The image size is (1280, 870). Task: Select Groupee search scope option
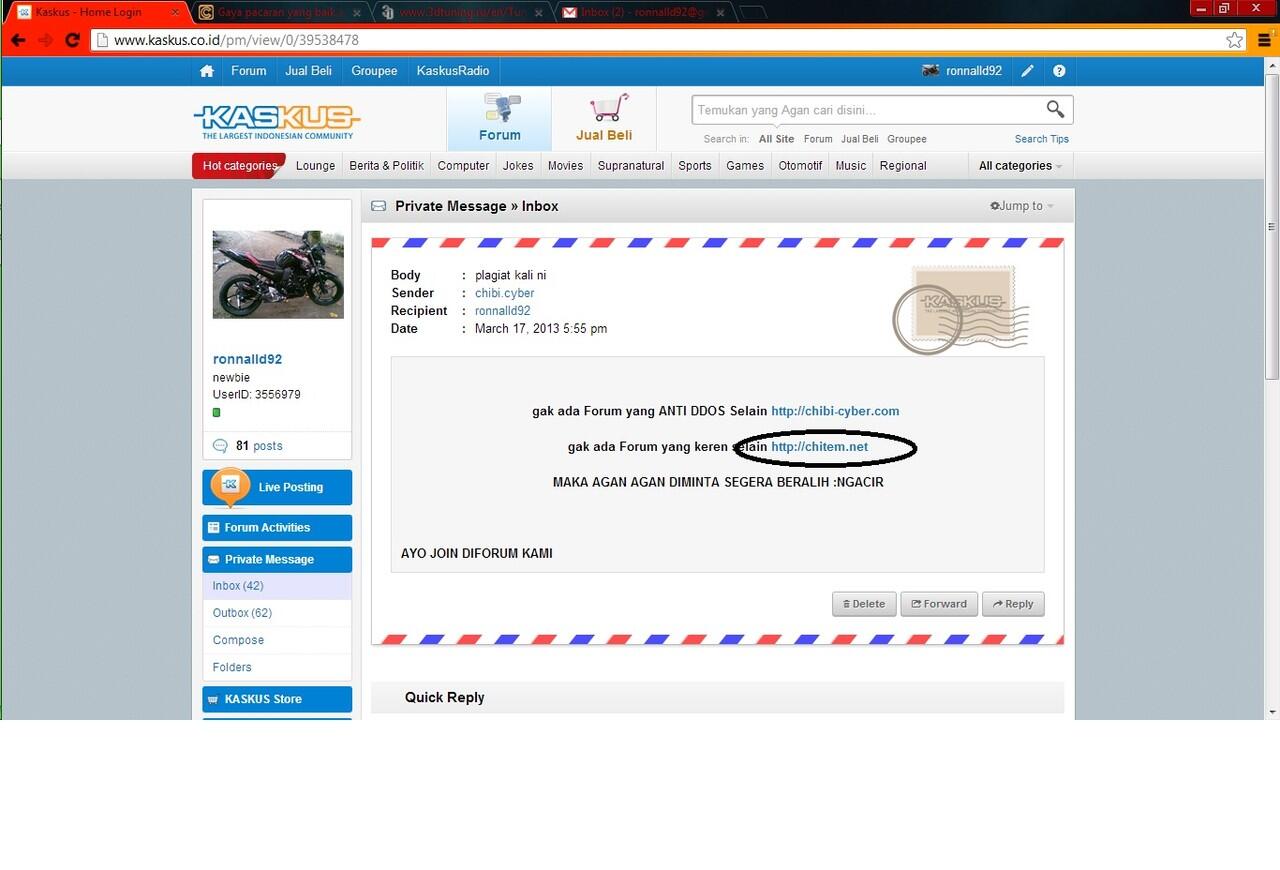(906, 139)
